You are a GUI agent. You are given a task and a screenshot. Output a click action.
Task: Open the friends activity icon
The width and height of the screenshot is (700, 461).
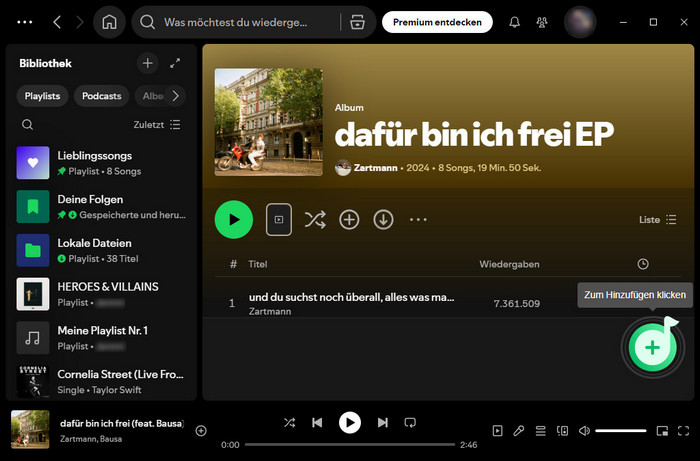click(x=542, y=22)
